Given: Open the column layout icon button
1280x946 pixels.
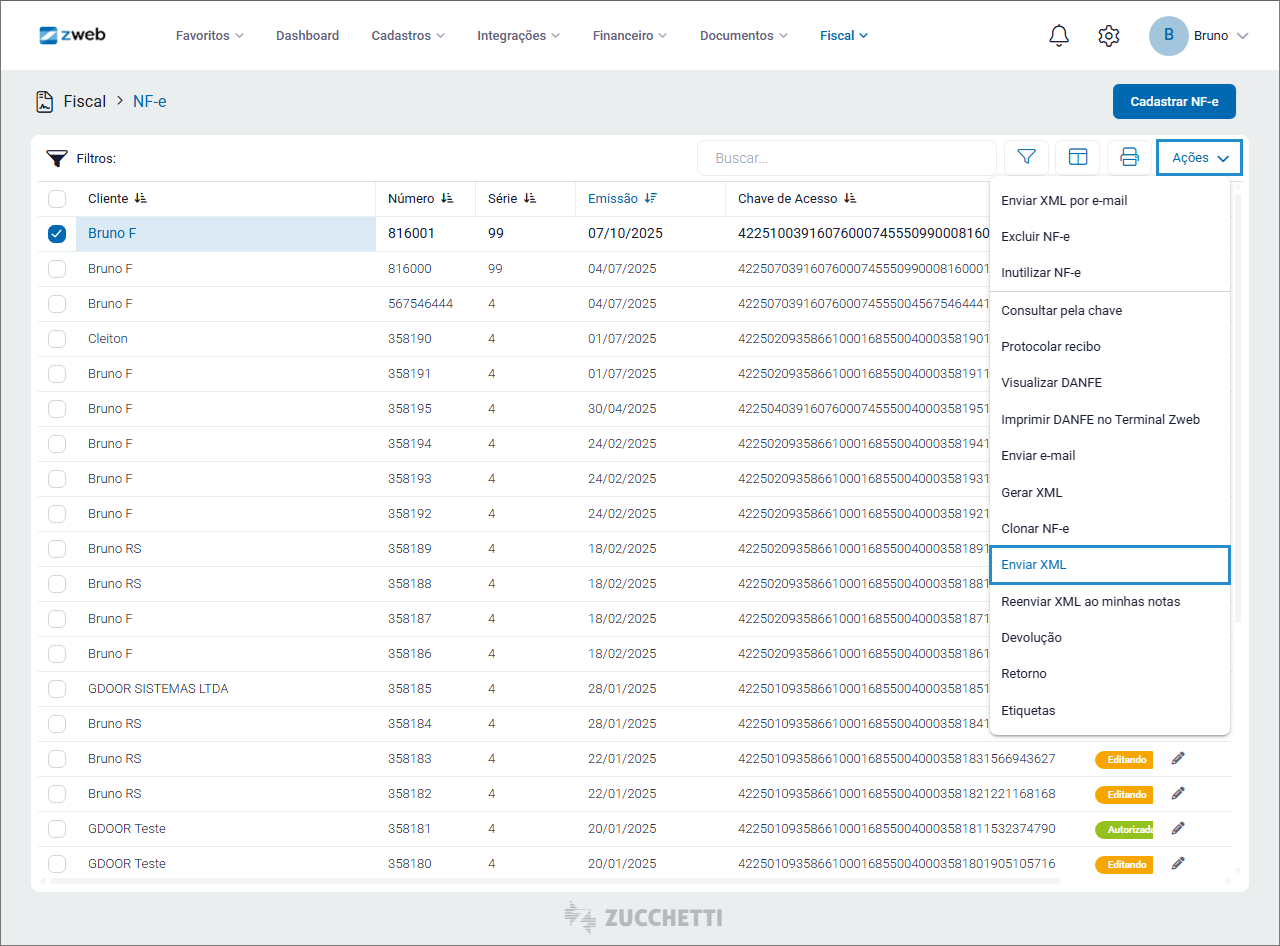Looking at the screenshot, I should point(1078,157).
